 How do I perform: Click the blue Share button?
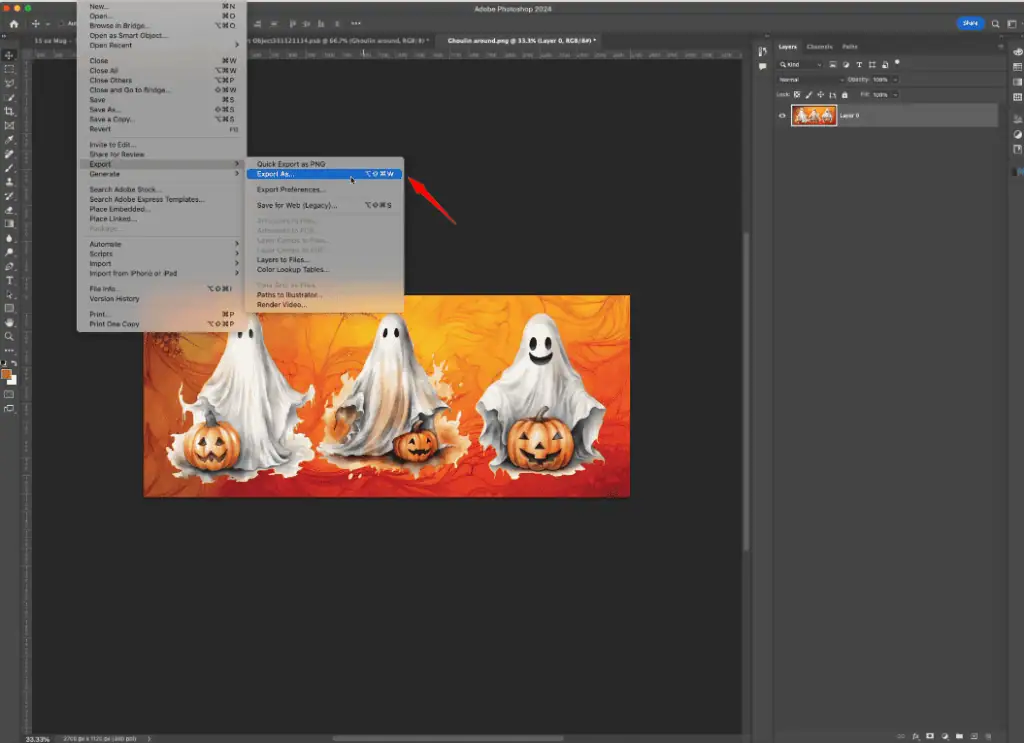coord(969,22)
